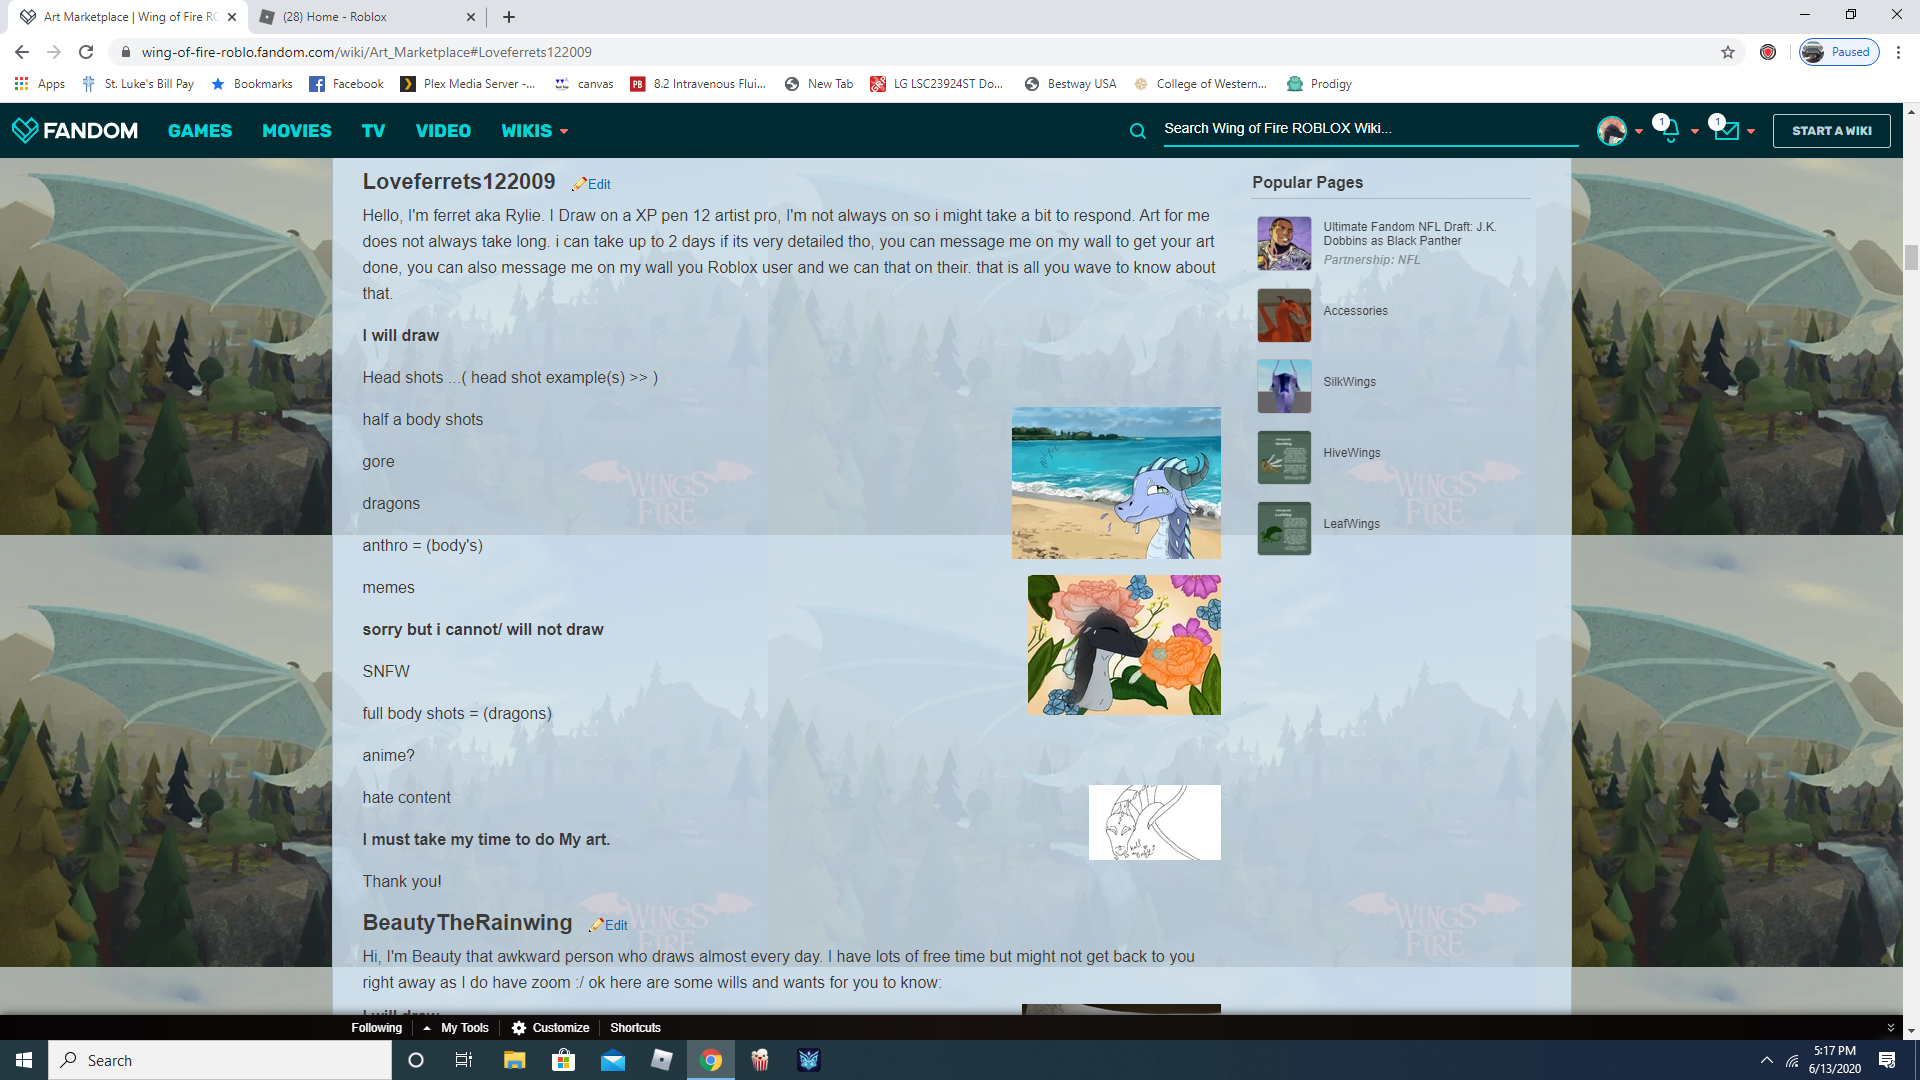
Task: Open the user avatar dropdown arrow
Action: pyautogui.click(x=1639, y=132)
